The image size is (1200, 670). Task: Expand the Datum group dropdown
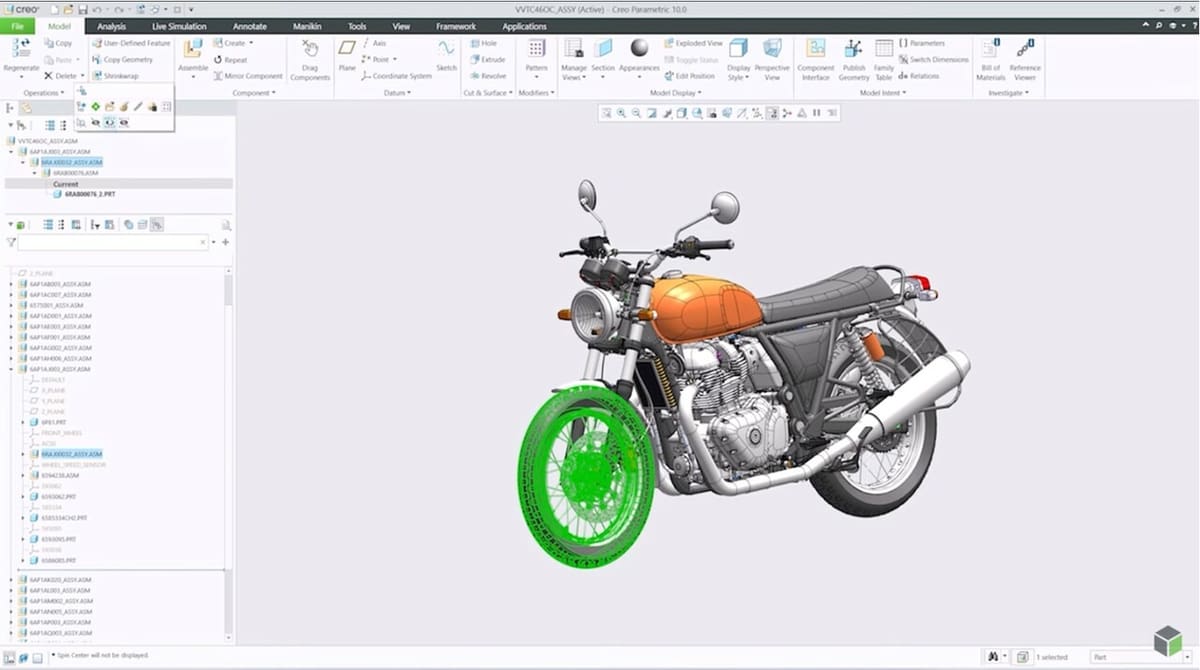(398, 93)
